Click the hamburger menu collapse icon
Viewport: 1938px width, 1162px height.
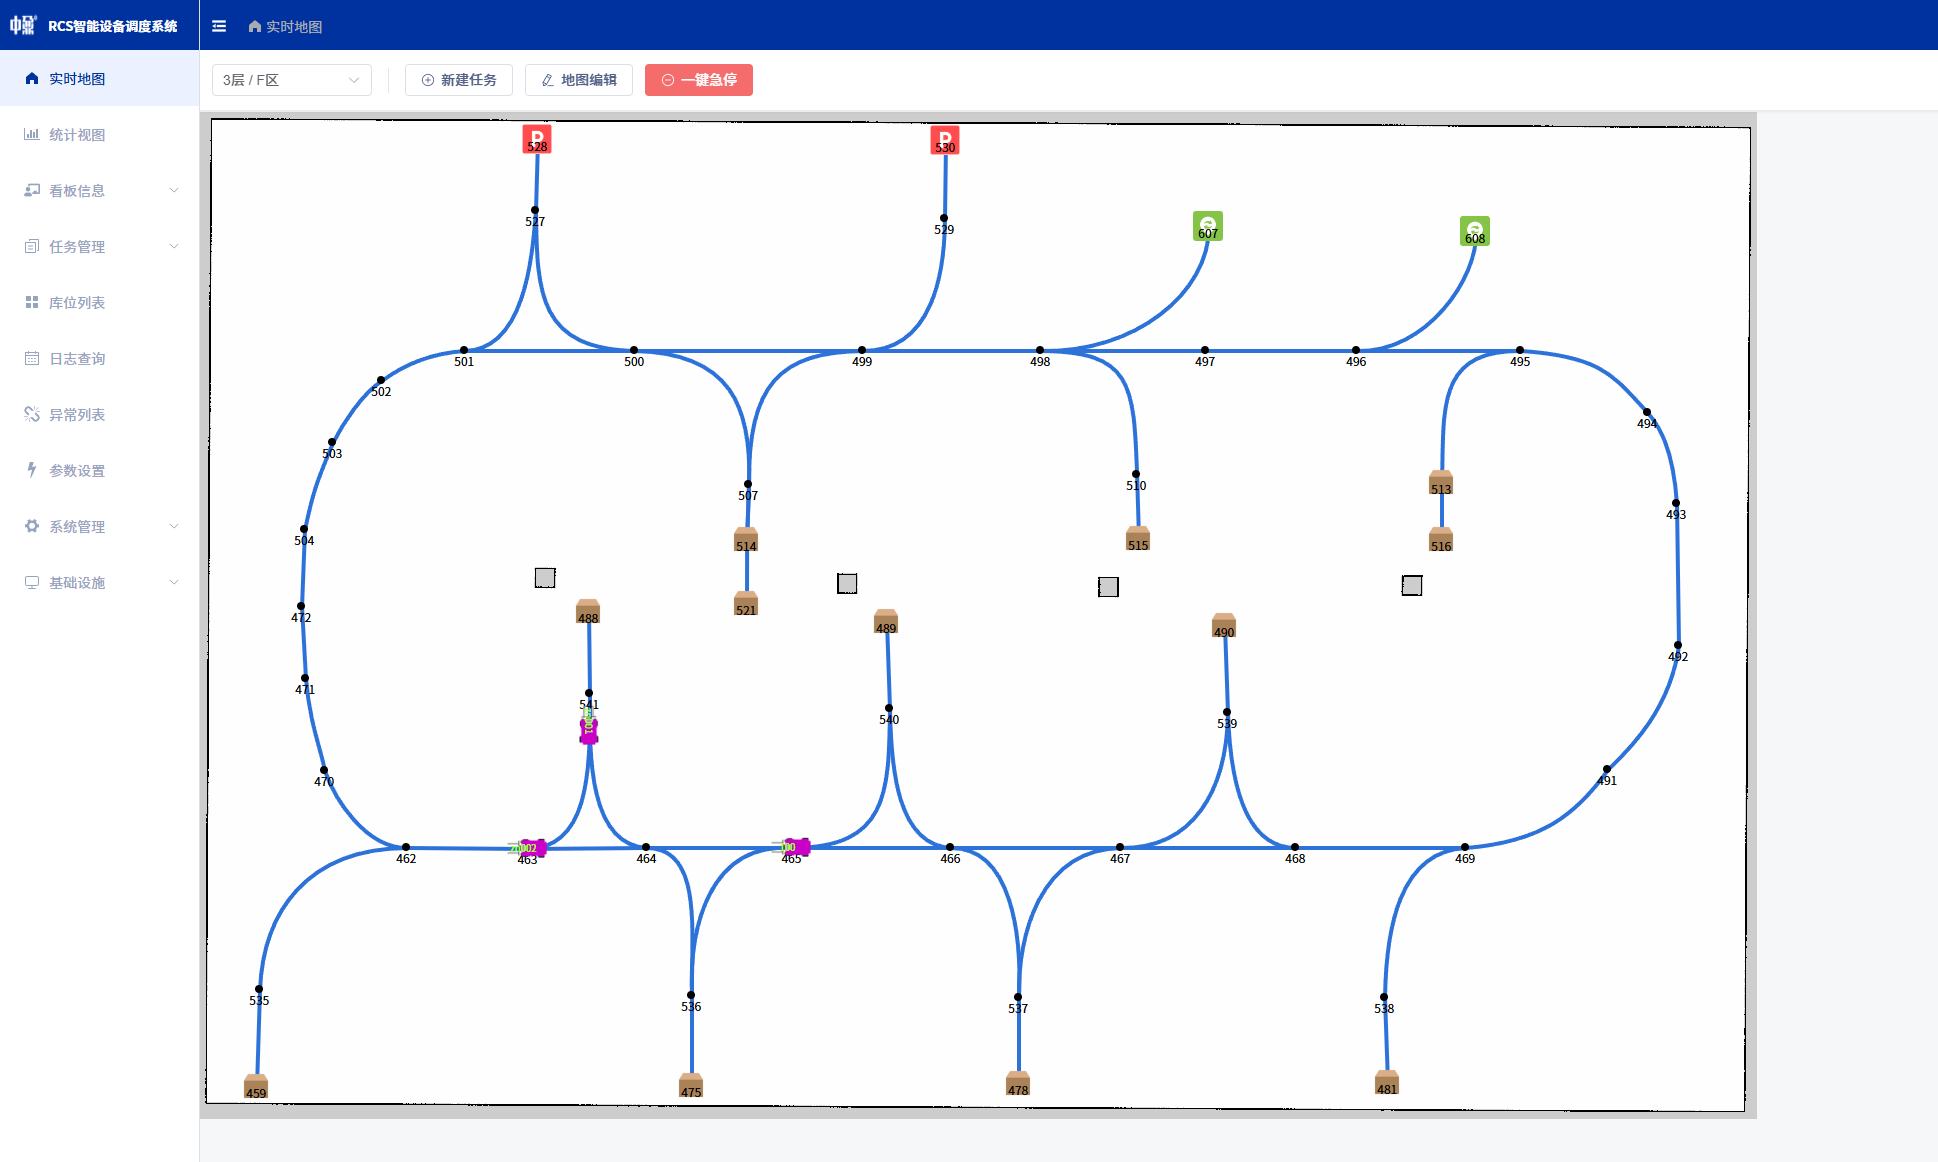pyautogui.click(x=219, y=26)
